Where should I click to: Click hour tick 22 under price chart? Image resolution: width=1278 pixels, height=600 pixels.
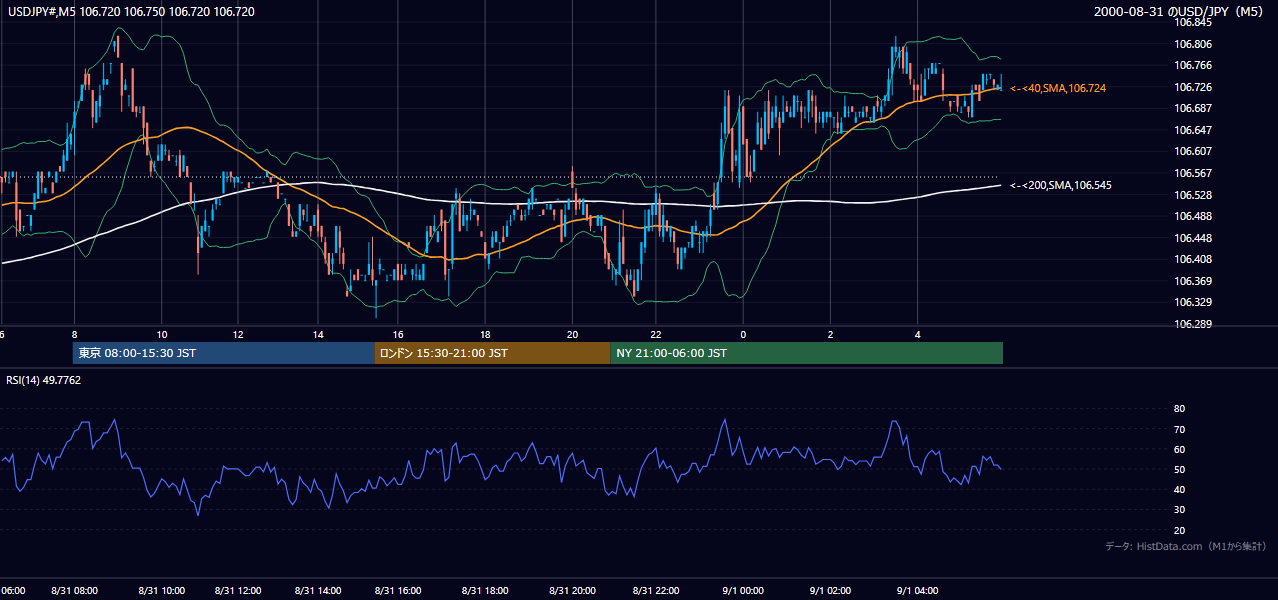656,335
